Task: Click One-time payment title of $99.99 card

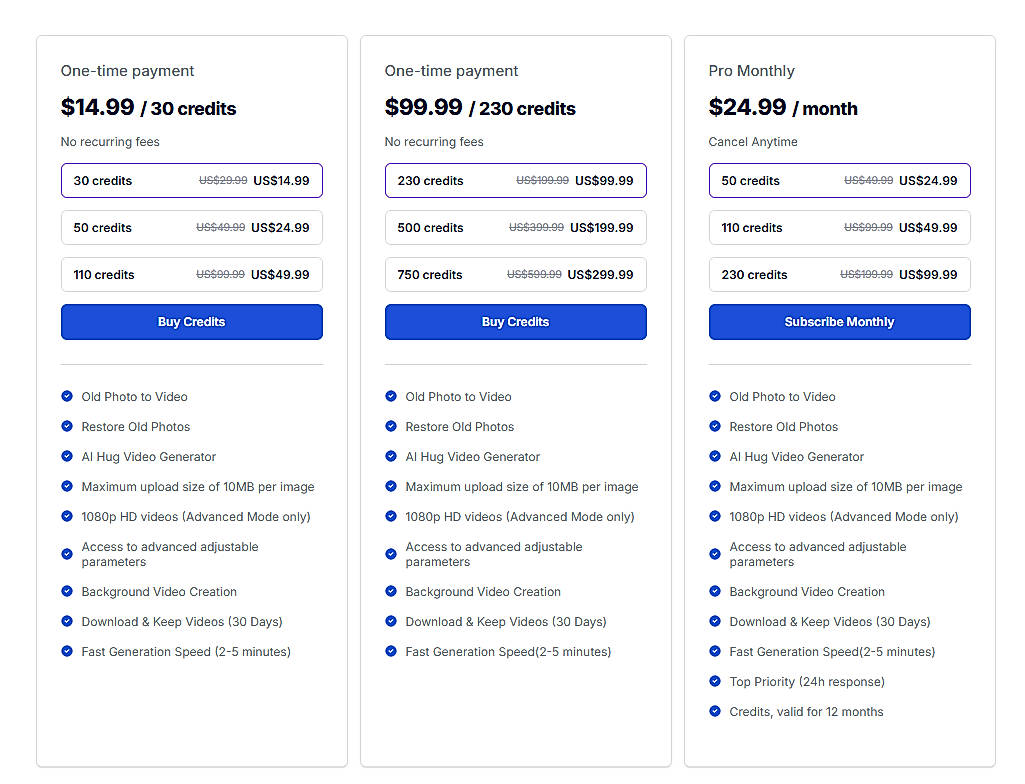Action: click(451, 71)
